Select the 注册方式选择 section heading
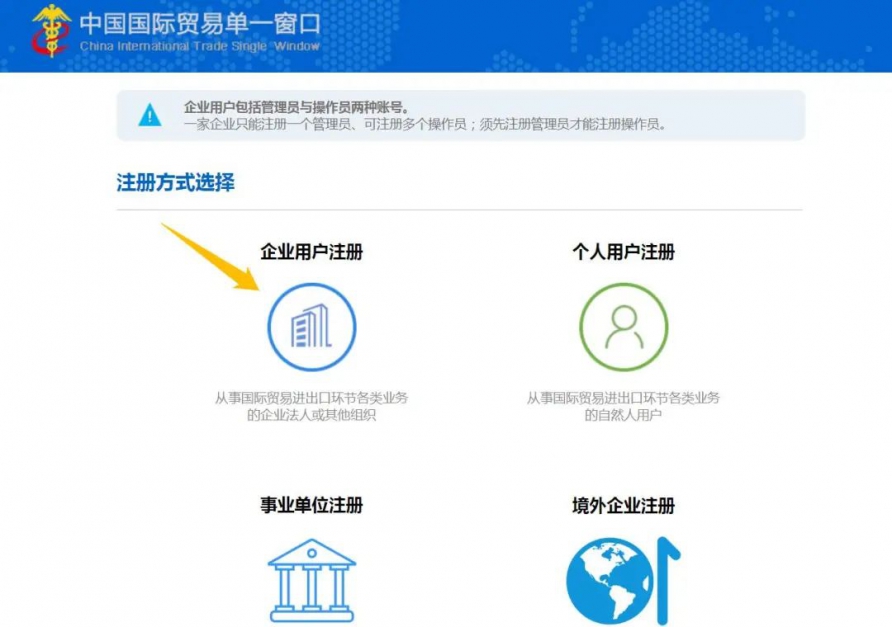The image size is (892, 627). (x=176, y=182)
